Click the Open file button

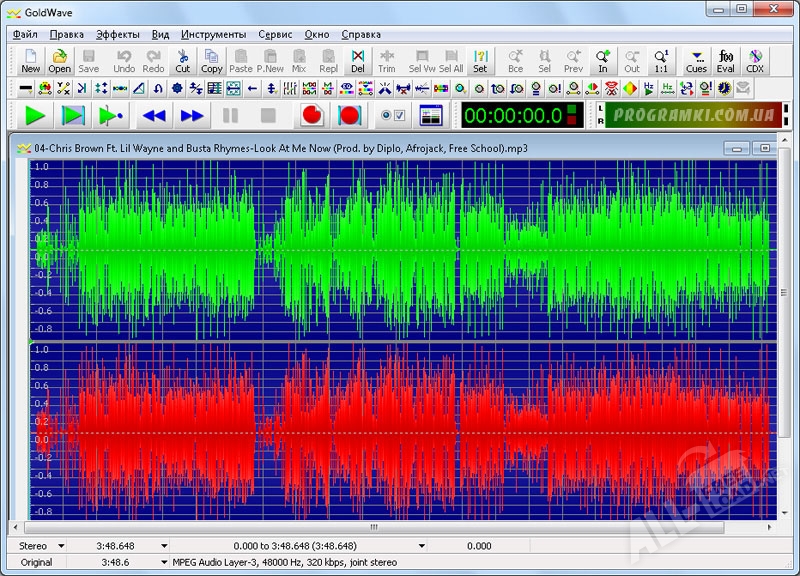click(60, 61)
